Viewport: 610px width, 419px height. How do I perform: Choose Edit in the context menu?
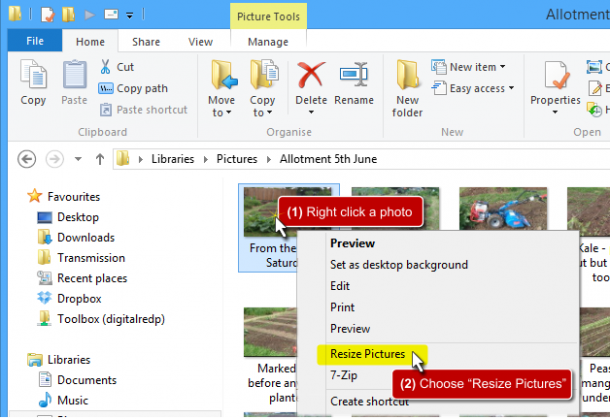[x=340, y=286]
